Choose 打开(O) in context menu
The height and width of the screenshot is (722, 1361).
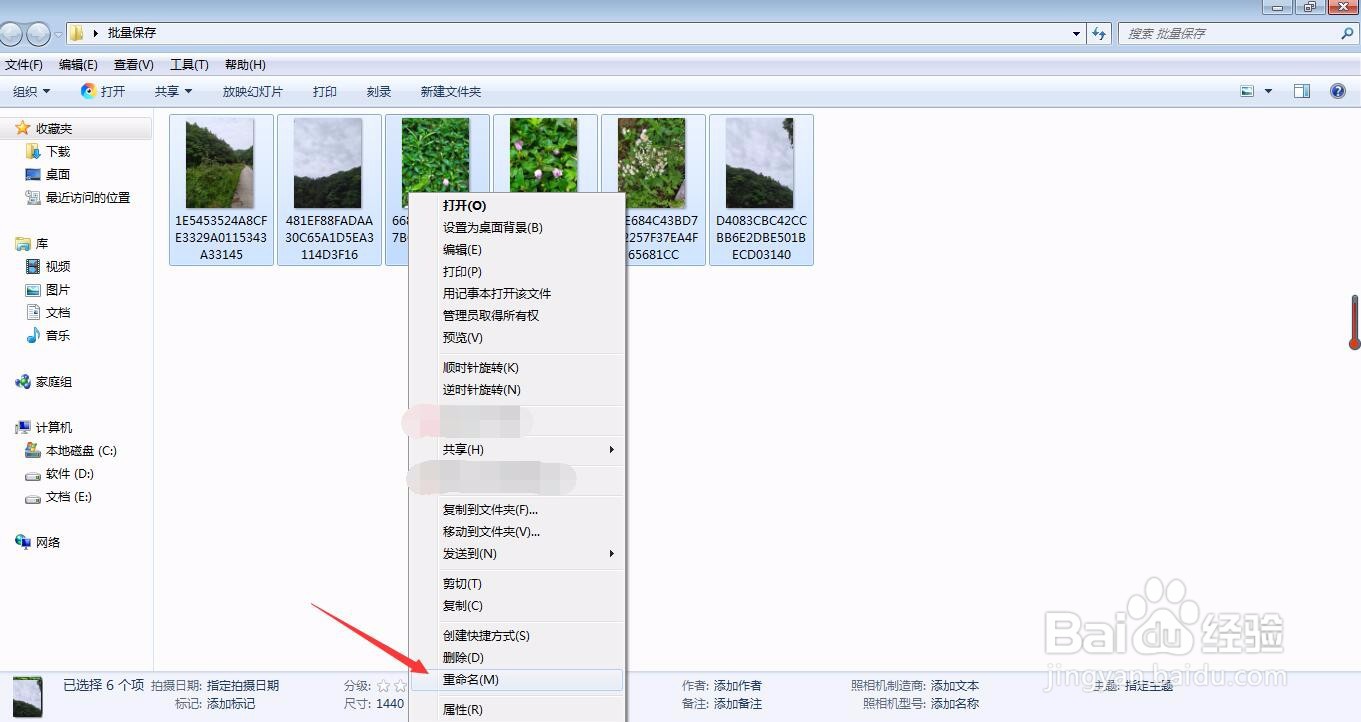[517, 206]
